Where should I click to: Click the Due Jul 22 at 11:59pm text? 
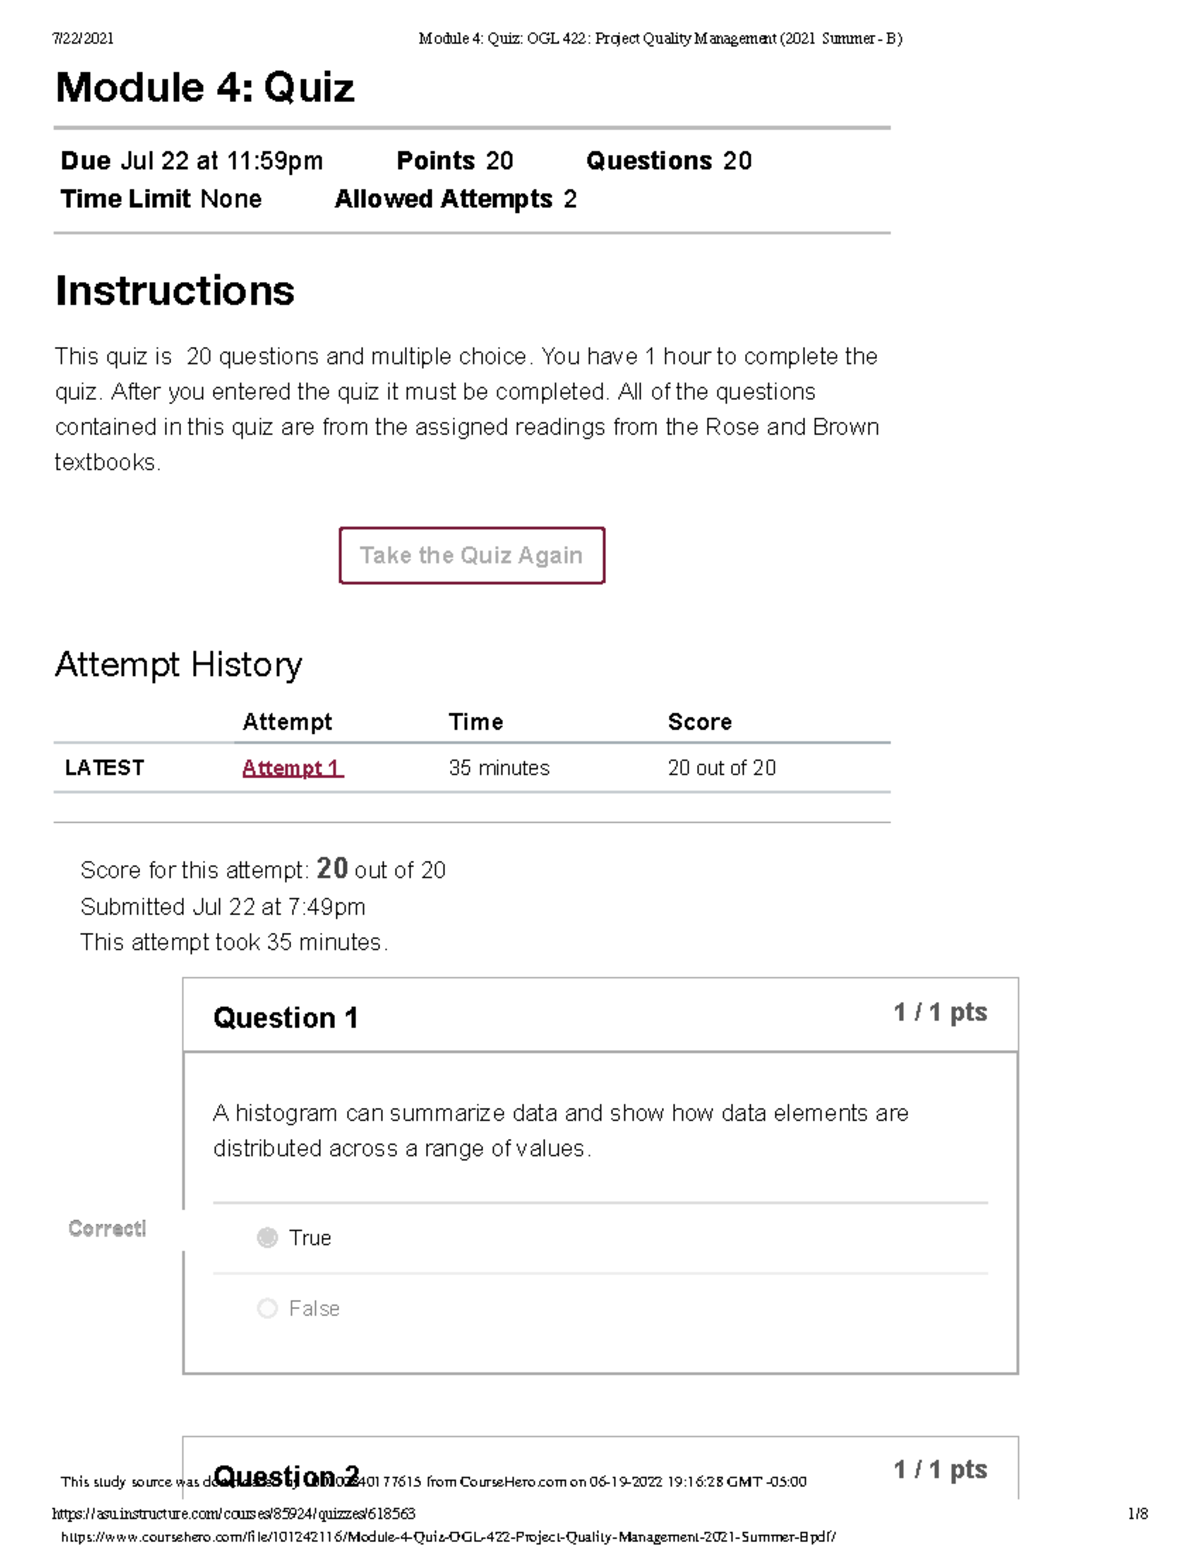click(192, 161)
